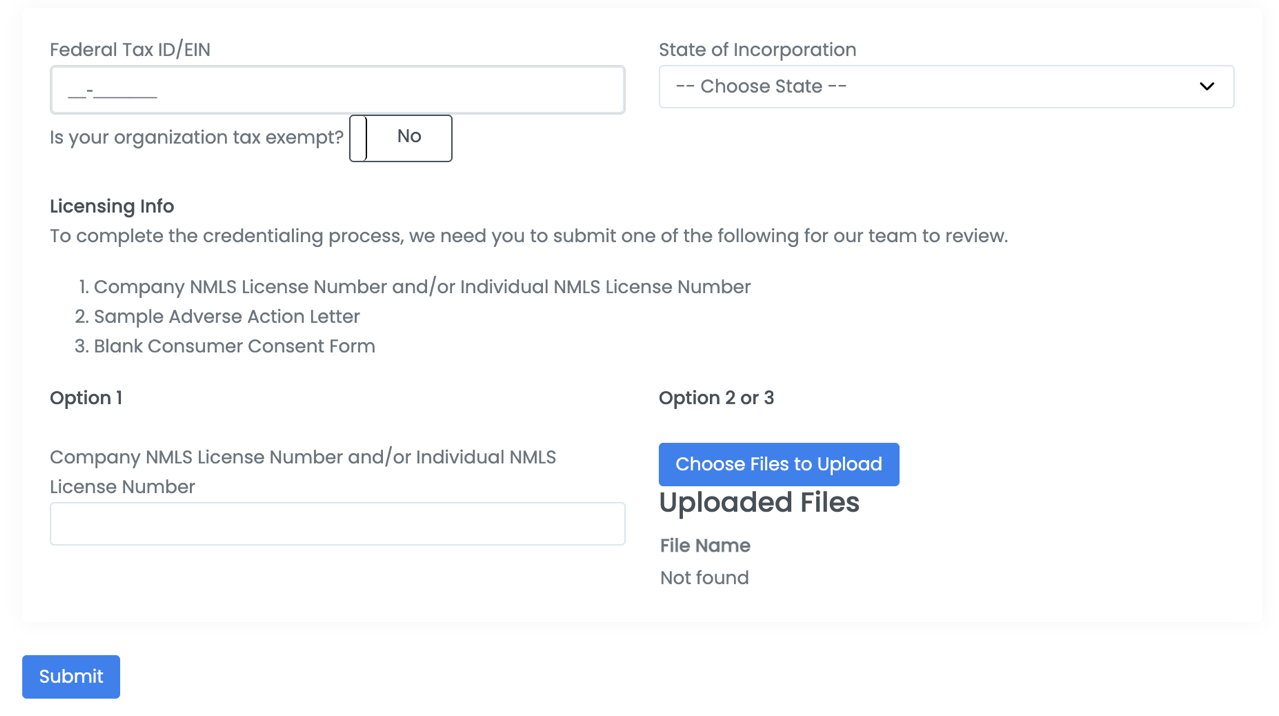Click the NMLS License Number field label under Option 1
Image resolution: width=1279 pixels, height=716 pixels.
[302, 472]
